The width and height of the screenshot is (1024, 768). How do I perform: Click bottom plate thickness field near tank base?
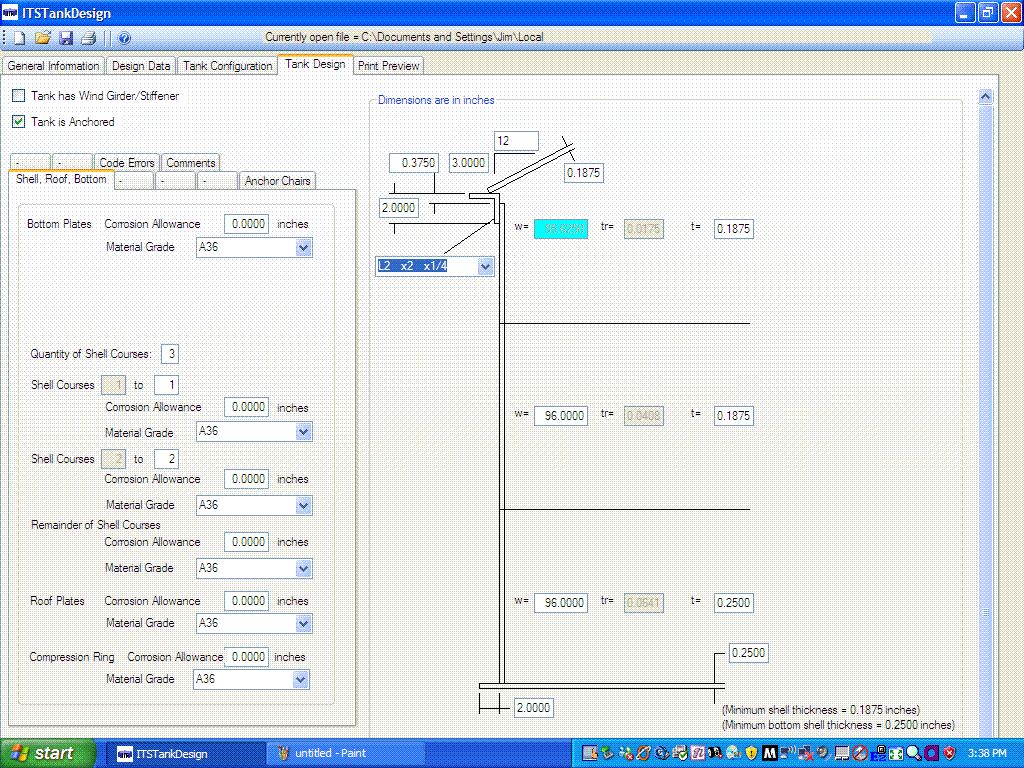pos(748,653)
